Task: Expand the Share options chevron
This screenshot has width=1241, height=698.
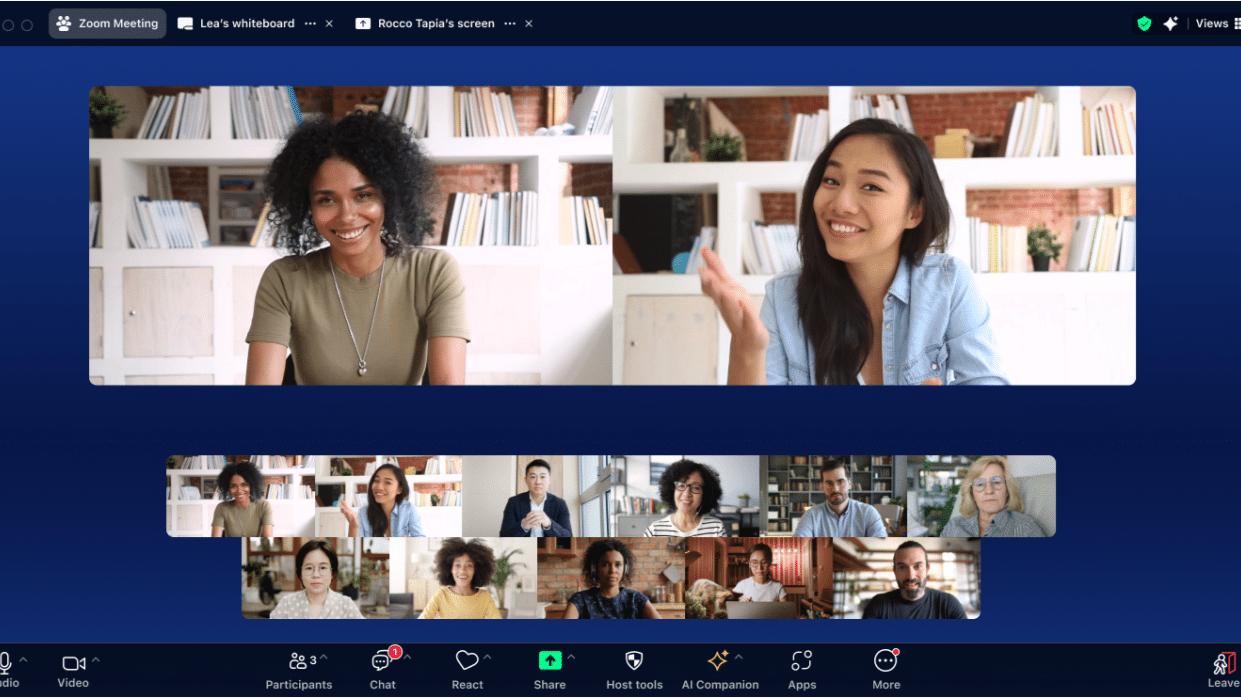Action: pyautogui.click(x=571, y=658)
